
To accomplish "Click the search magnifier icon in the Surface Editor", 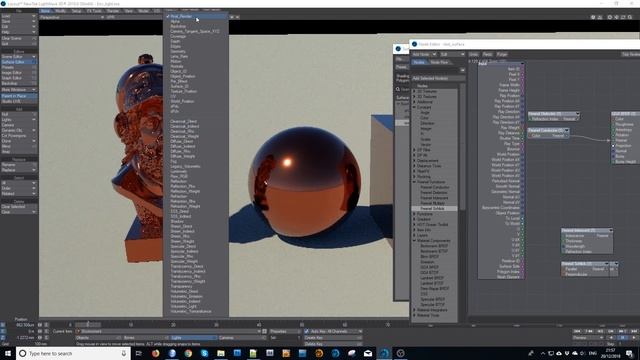I will point(398,89).
